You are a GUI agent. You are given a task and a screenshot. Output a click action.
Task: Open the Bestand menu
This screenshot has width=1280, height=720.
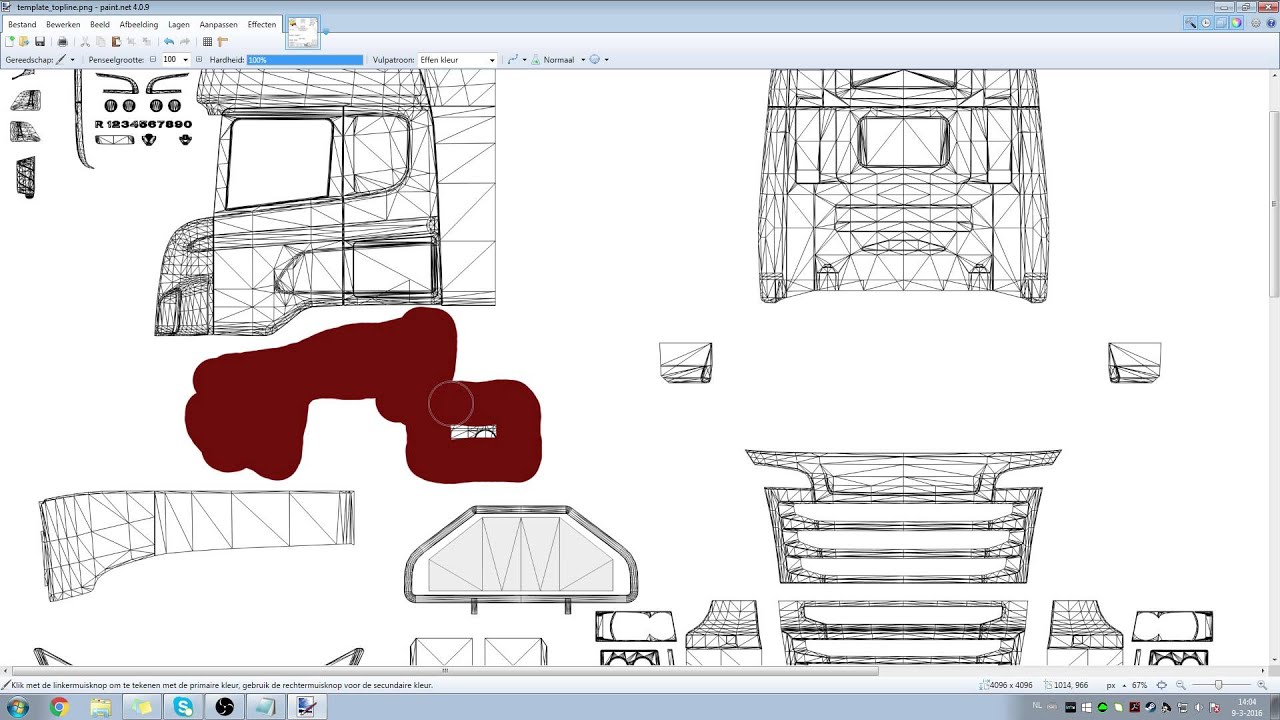[22, 24]
